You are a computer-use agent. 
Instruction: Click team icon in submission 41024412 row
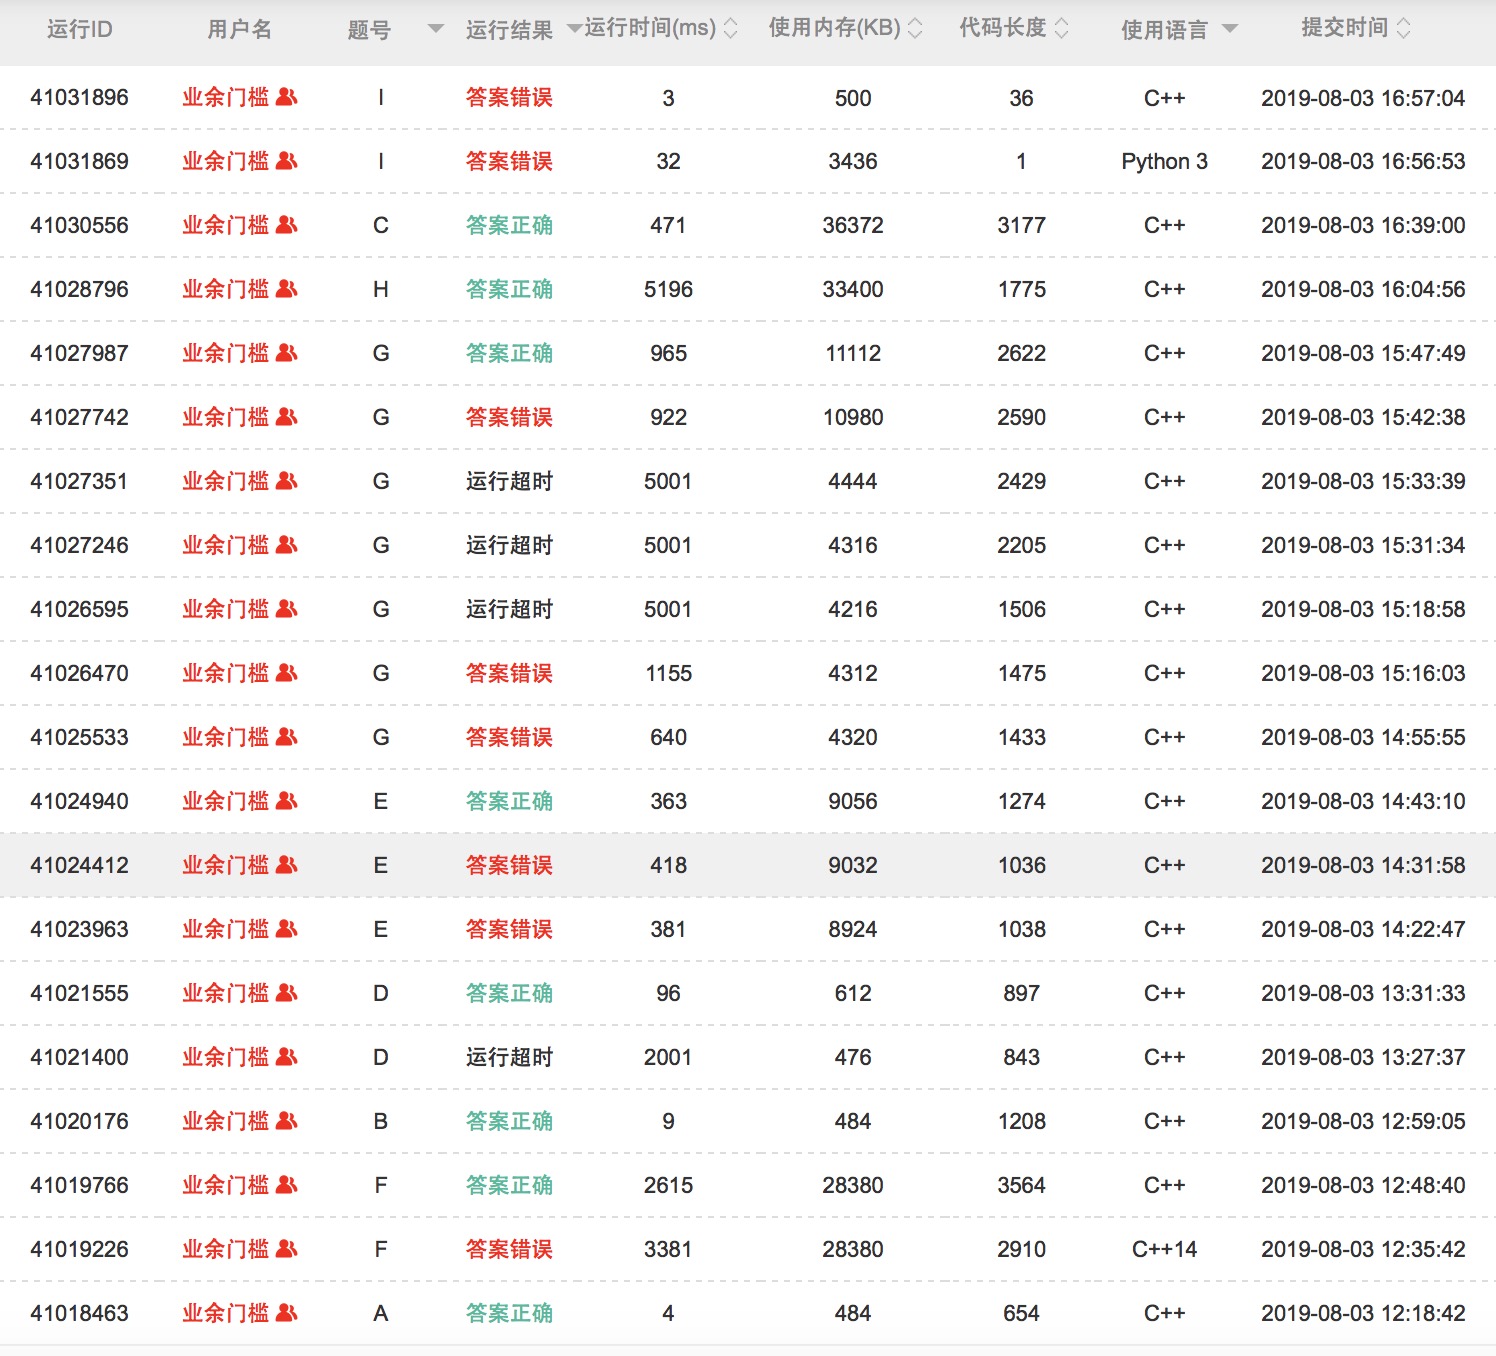tap(286, 865)
